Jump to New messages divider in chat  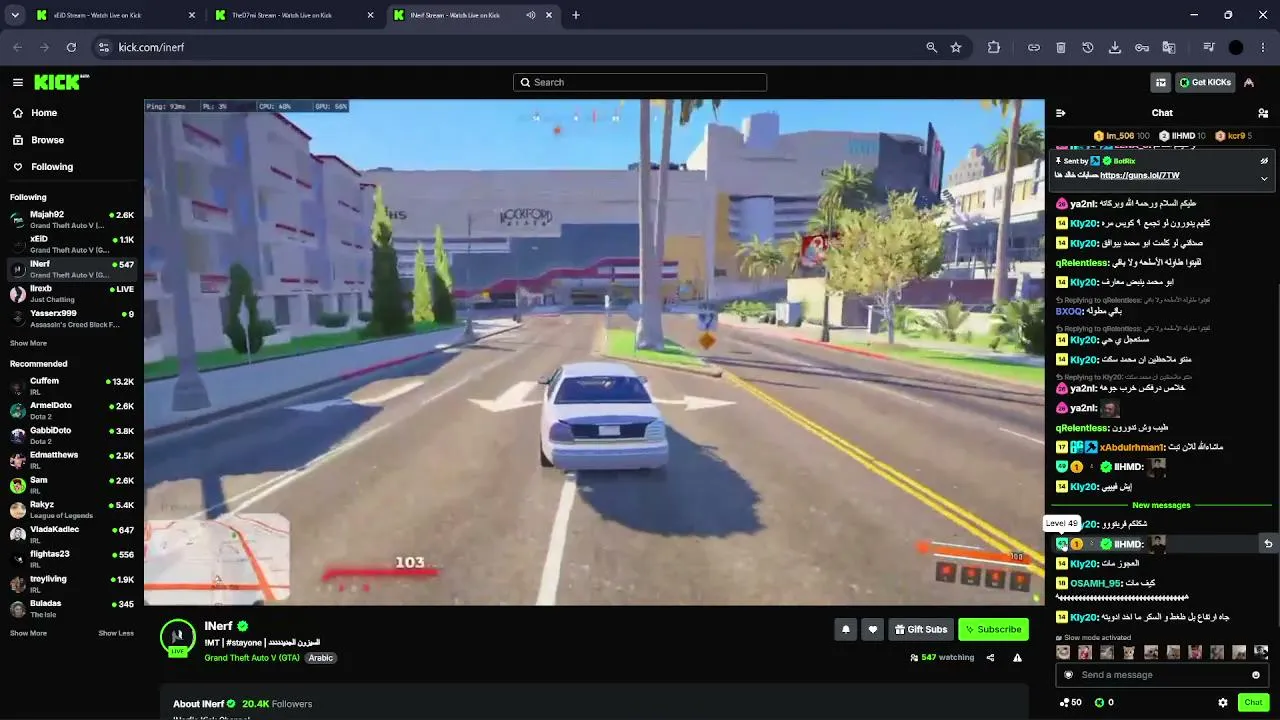pyautogui.click(x=1161, y=505)
